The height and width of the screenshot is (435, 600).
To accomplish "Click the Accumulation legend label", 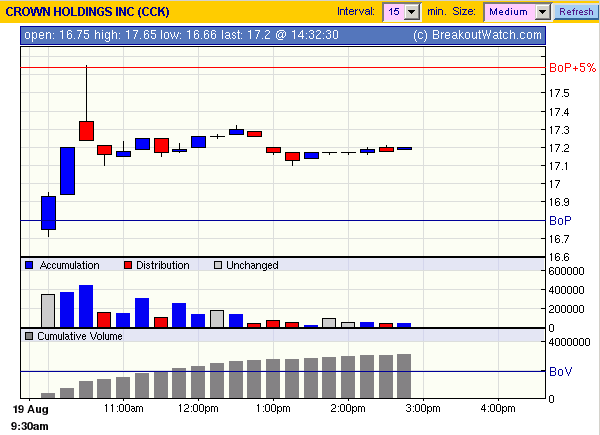I will [69, 265].
